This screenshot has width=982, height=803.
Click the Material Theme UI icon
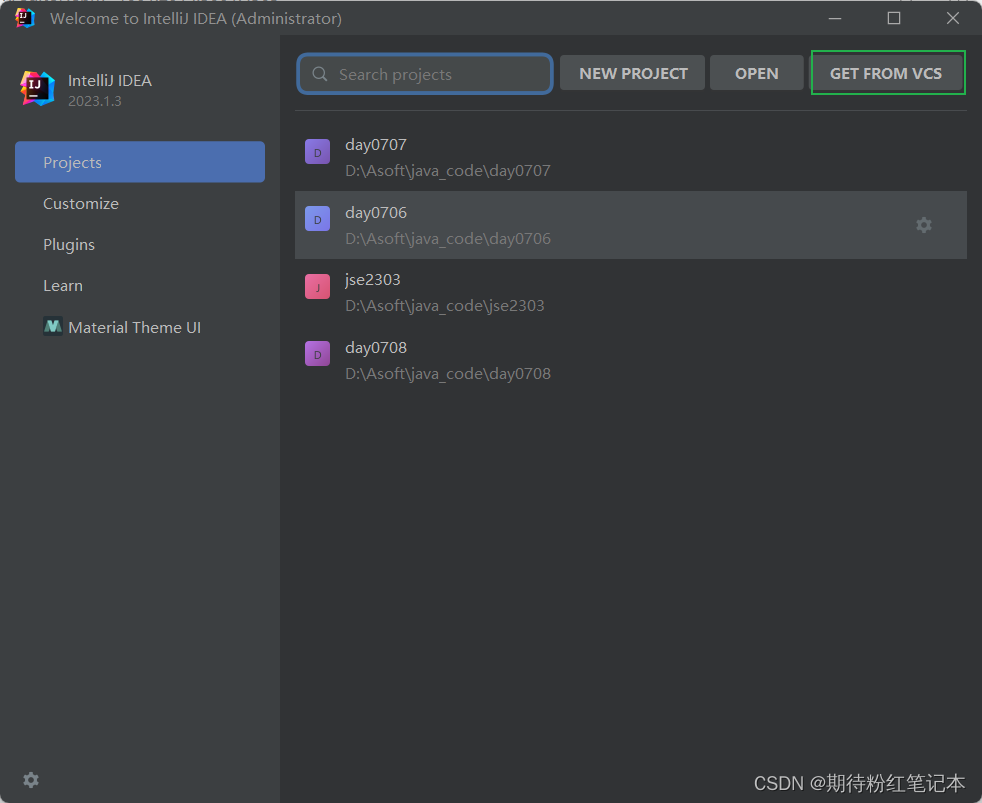[53, 326]
